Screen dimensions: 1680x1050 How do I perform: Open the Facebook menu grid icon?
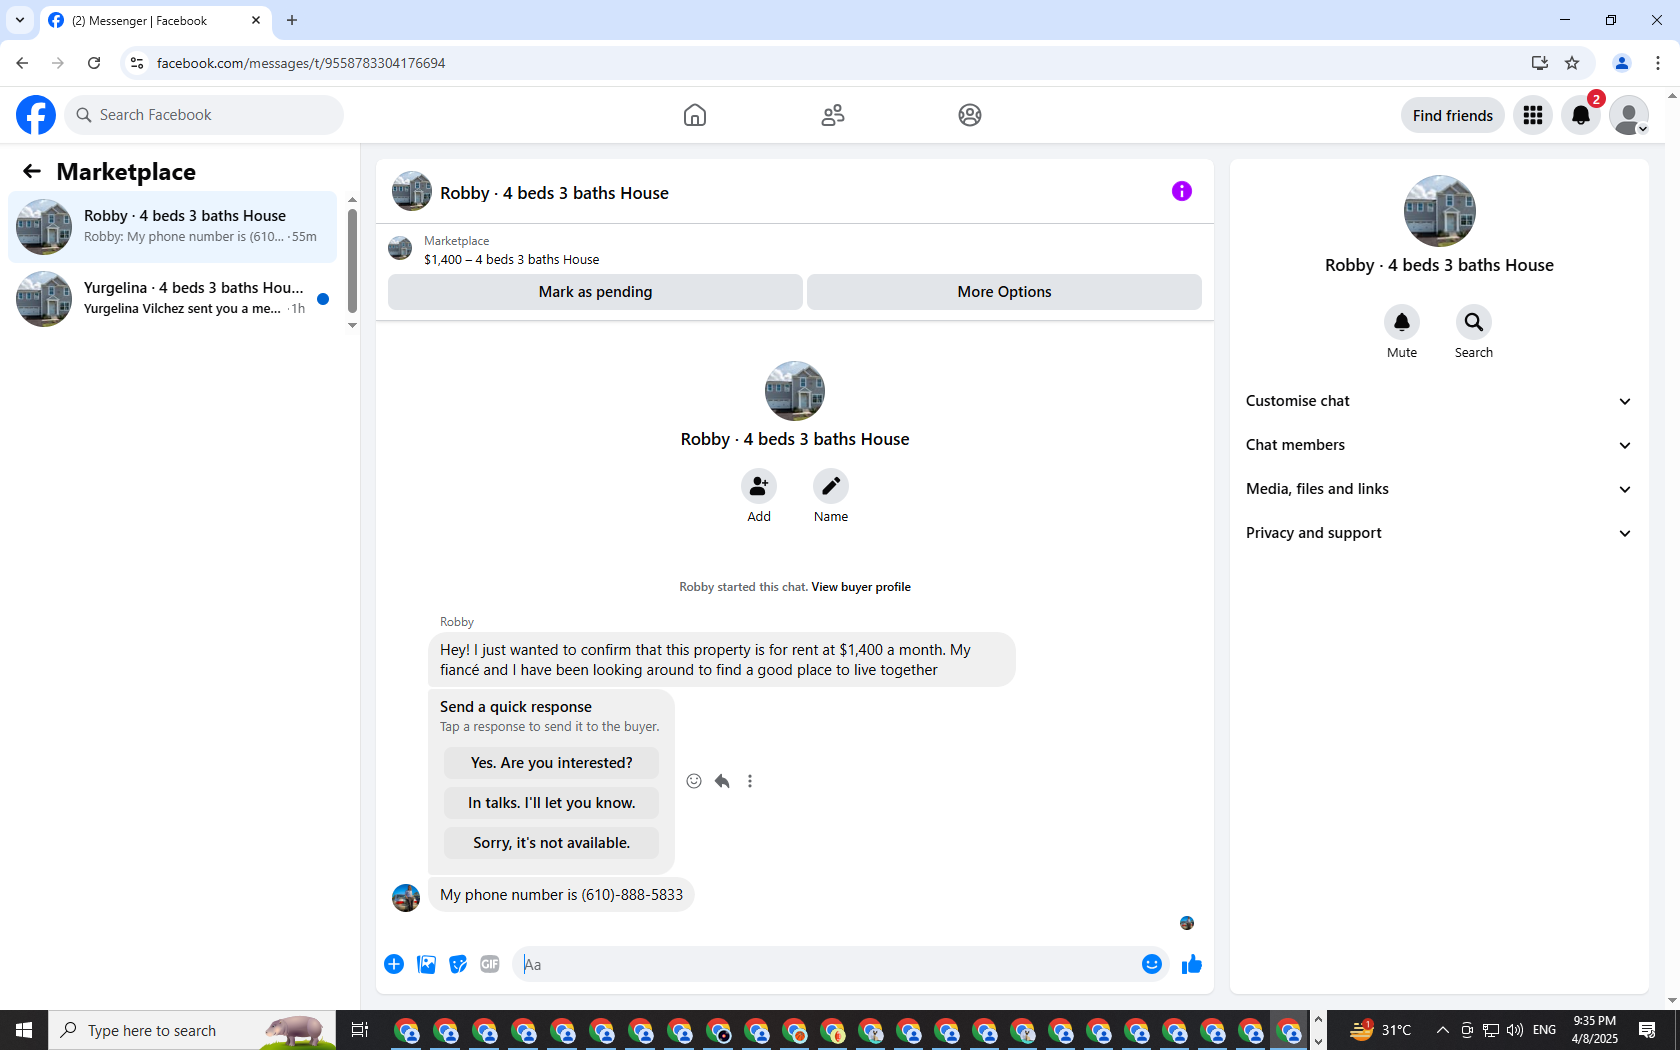(x=1533, y=115)
